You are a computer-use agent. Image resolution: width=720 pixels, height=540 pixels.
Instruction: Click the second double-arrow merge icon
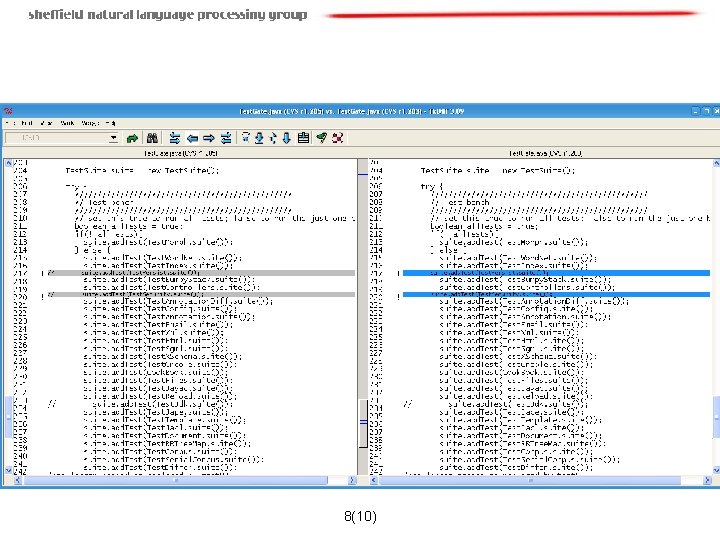pos(226,138)
